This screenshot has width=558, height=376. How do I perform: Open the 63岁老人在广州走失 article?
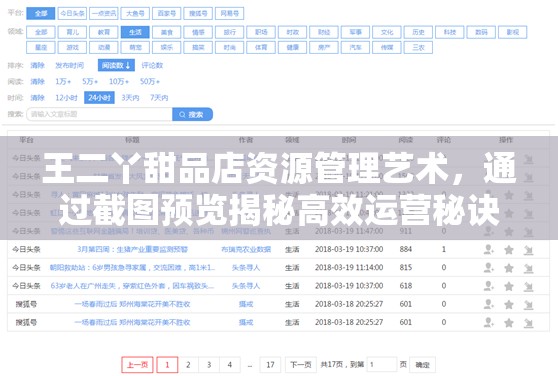(132, 286)
